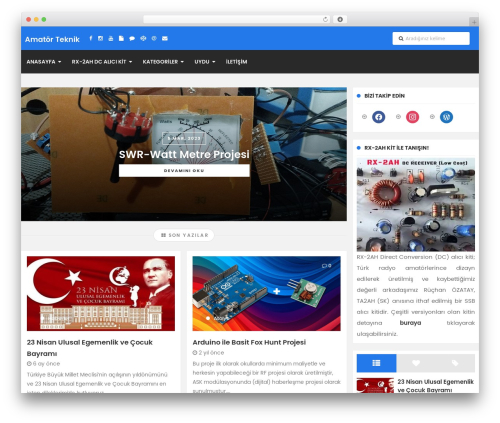
Task: Click the DEVAMINI OKU button
Action: click(x=184, y=170)
